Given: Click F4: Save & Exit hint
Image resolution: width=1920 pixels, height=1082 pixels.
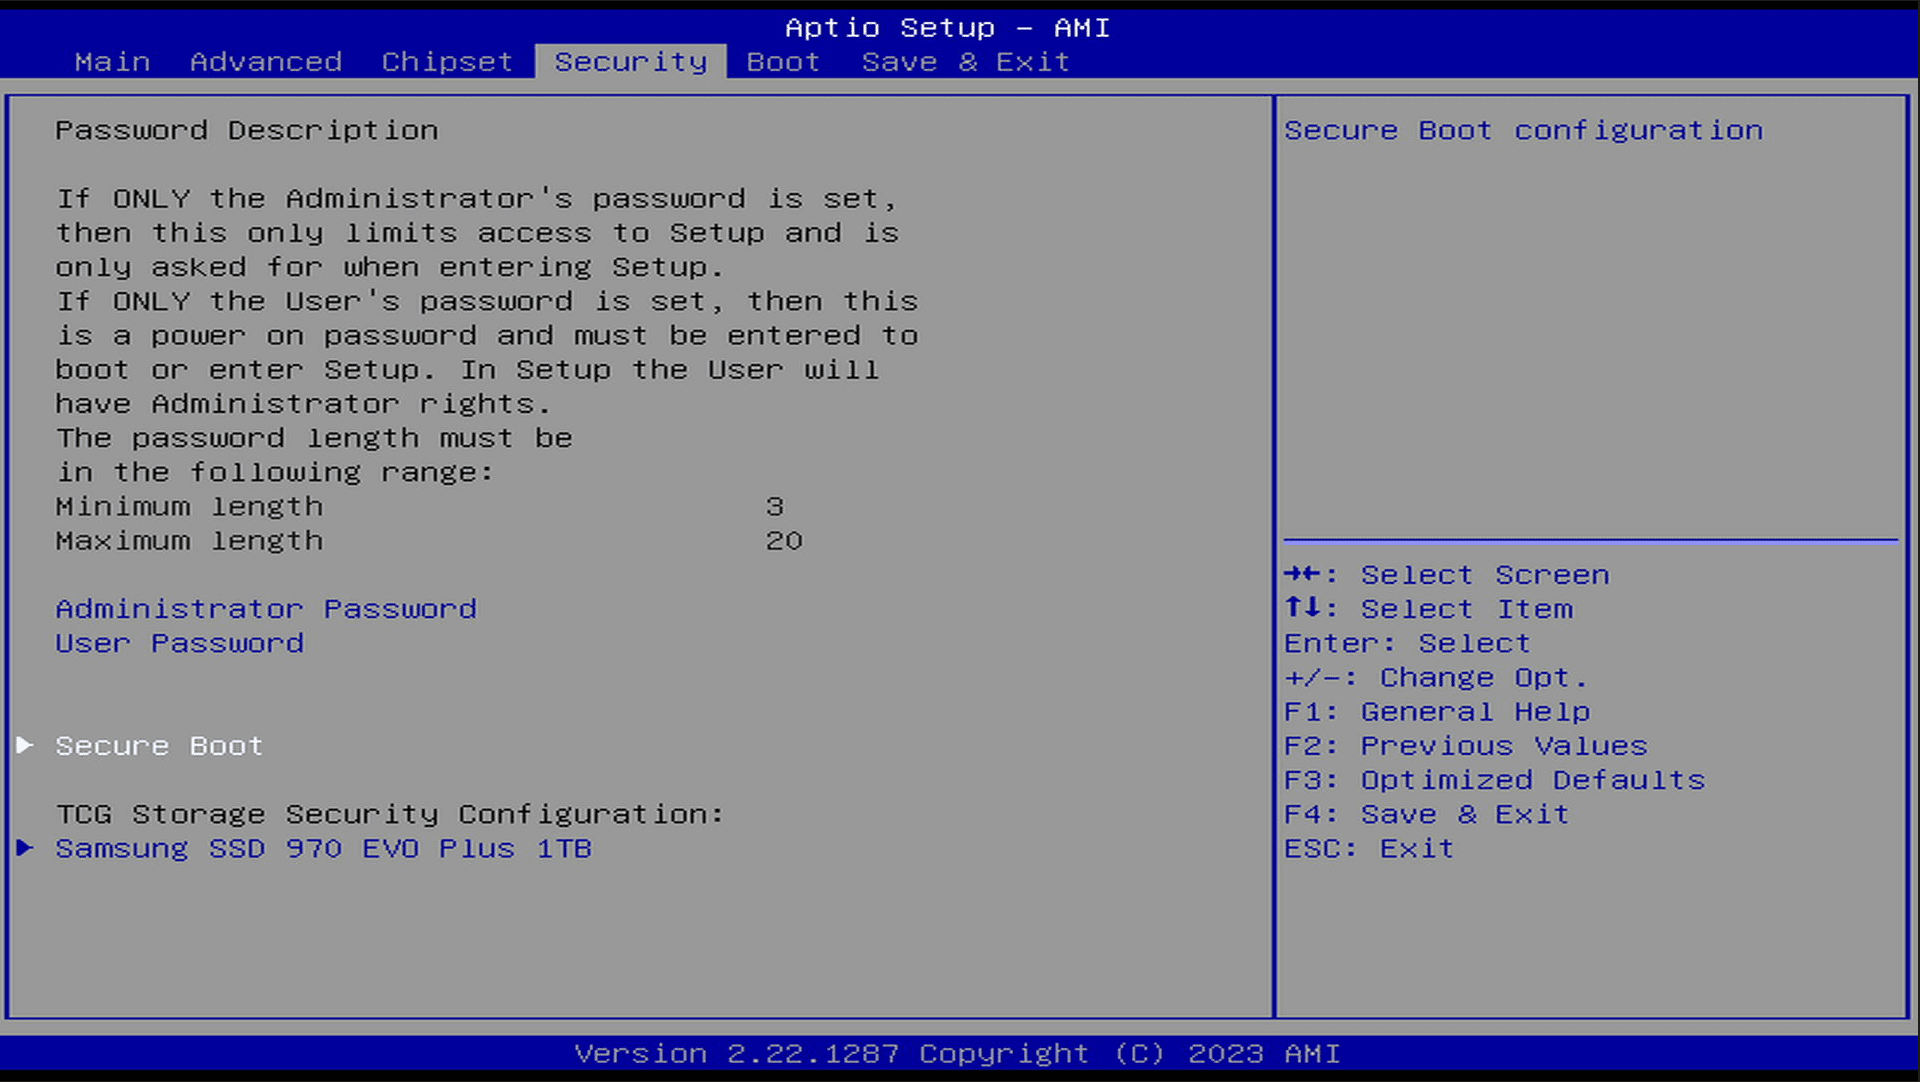Looking at the screenshot, I should coord(1426,814).
